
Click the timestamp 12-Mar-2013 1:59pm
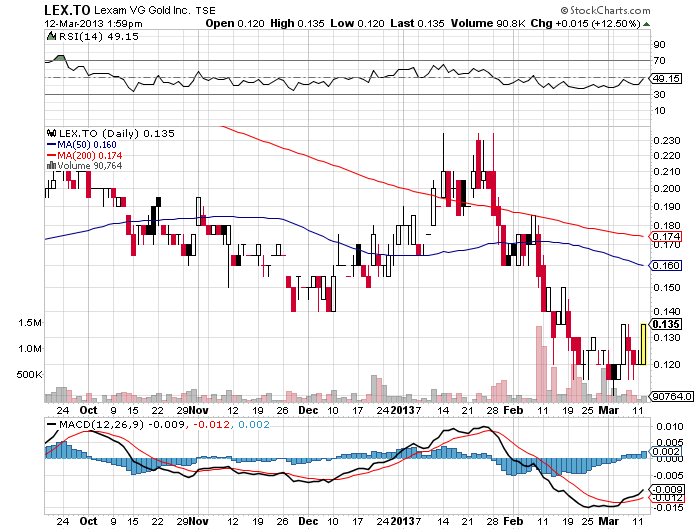[93, 24]
